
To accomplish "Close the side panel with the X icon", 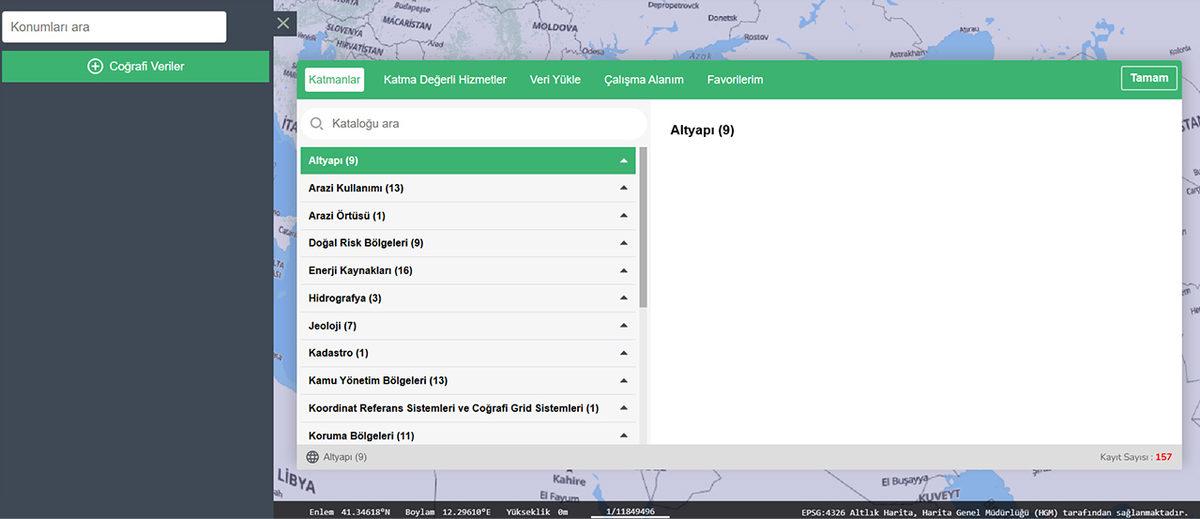I will [x=284, y=23].
